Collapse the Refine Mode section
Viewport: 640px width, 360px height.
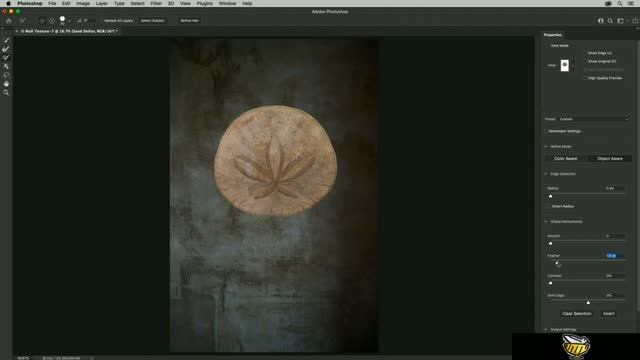click(546, 147)
